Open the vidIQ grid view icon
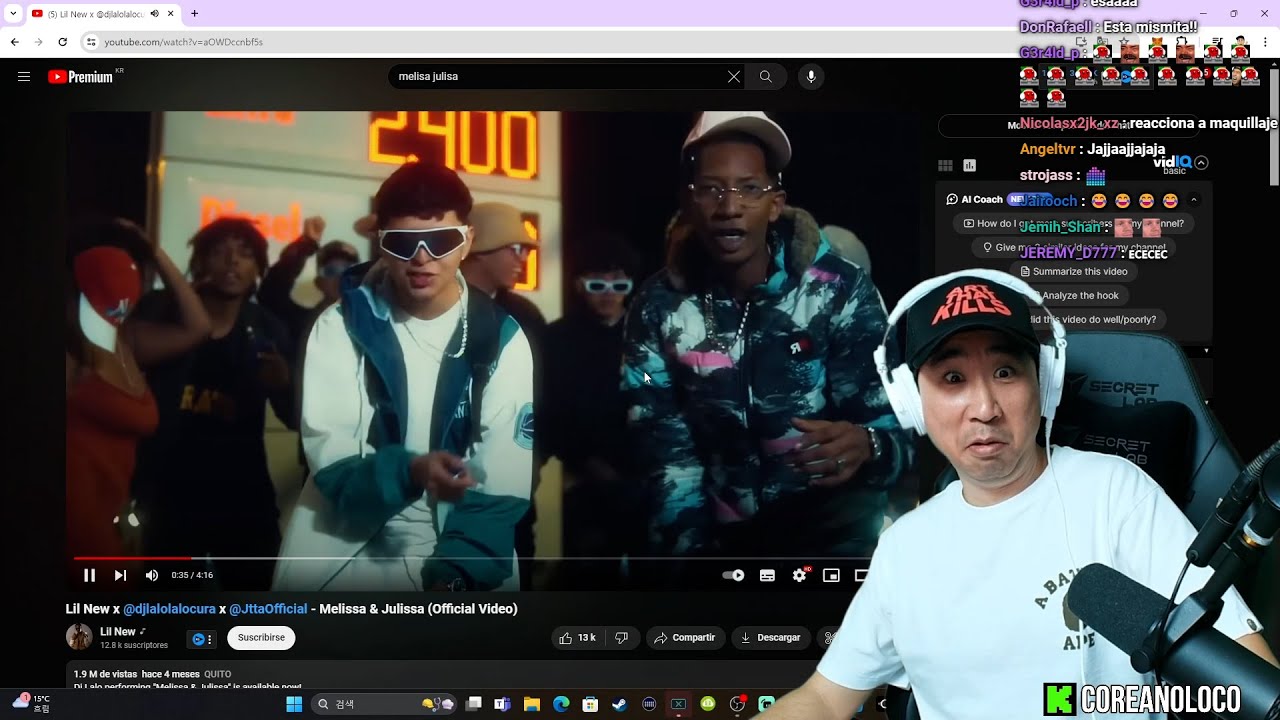 coord(945,166)
